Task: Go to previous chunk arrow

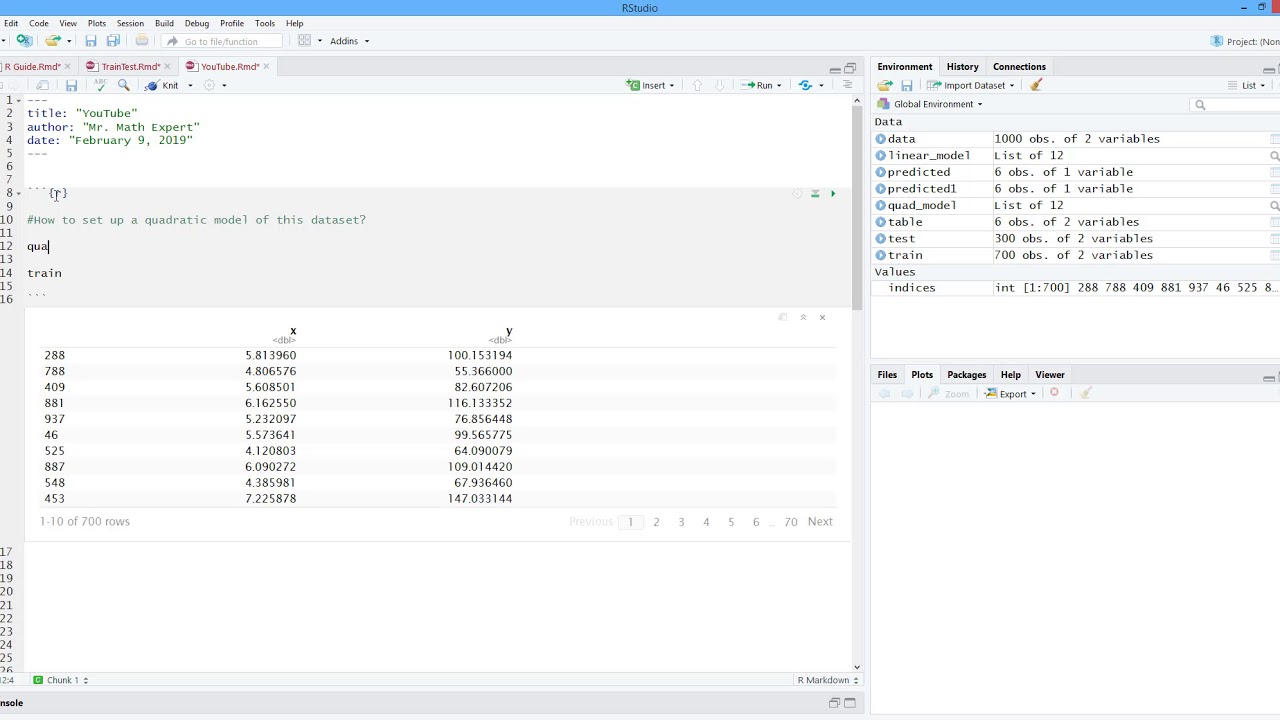Action: [698, 85]
